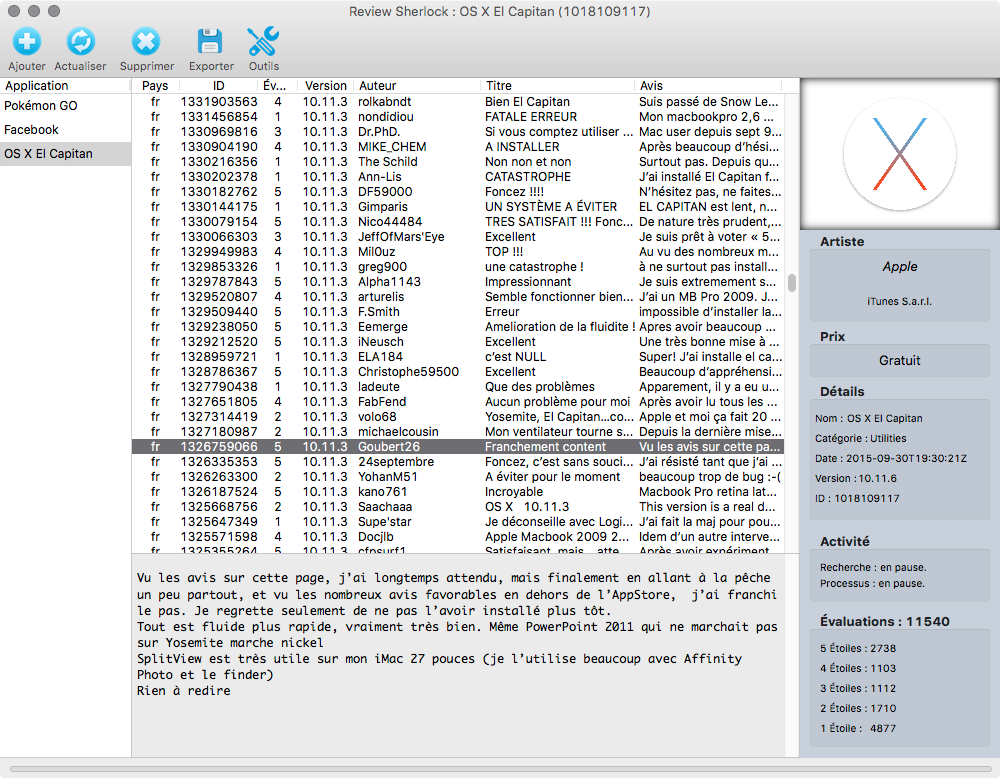The image size is (1000, 778).
Task: Click the Gratuit price field
Action: (899, 360)
